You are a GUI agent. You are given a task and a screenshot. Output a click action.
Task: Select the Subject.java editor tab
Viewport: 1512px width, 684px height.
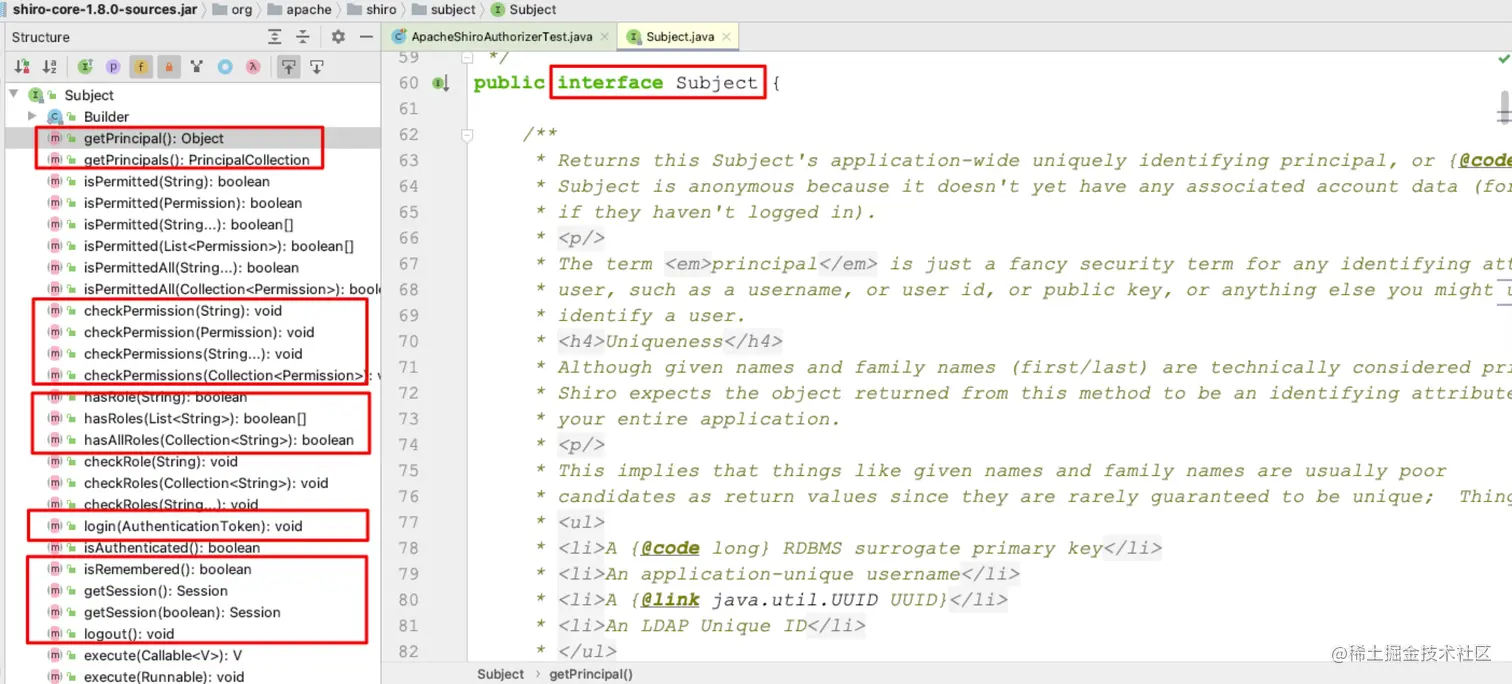click(x=679, y=37)
